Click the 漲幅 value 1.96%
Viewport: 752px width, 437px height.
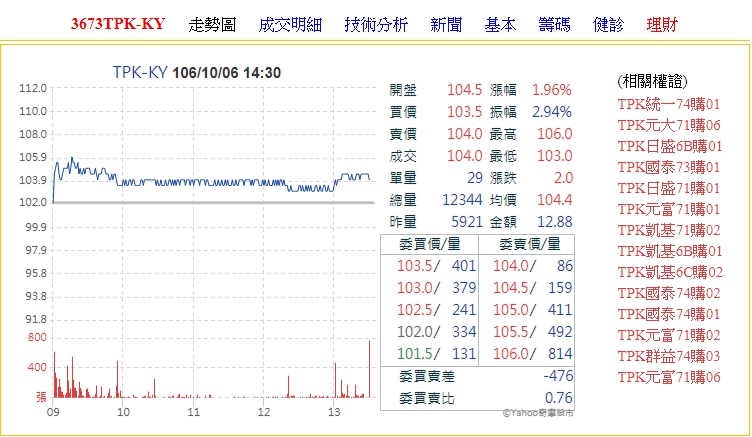tap(552, 90)
